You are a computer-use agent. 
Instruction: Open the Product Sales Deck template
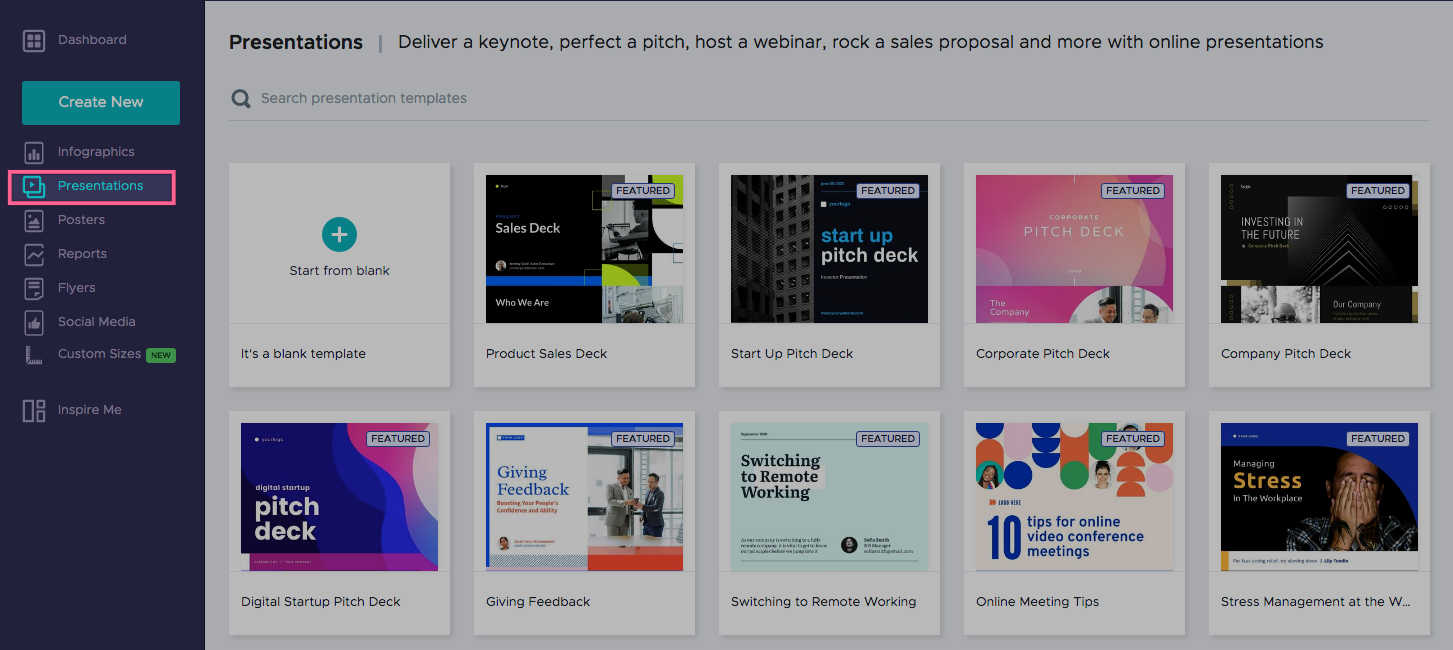tap(584, 248)
